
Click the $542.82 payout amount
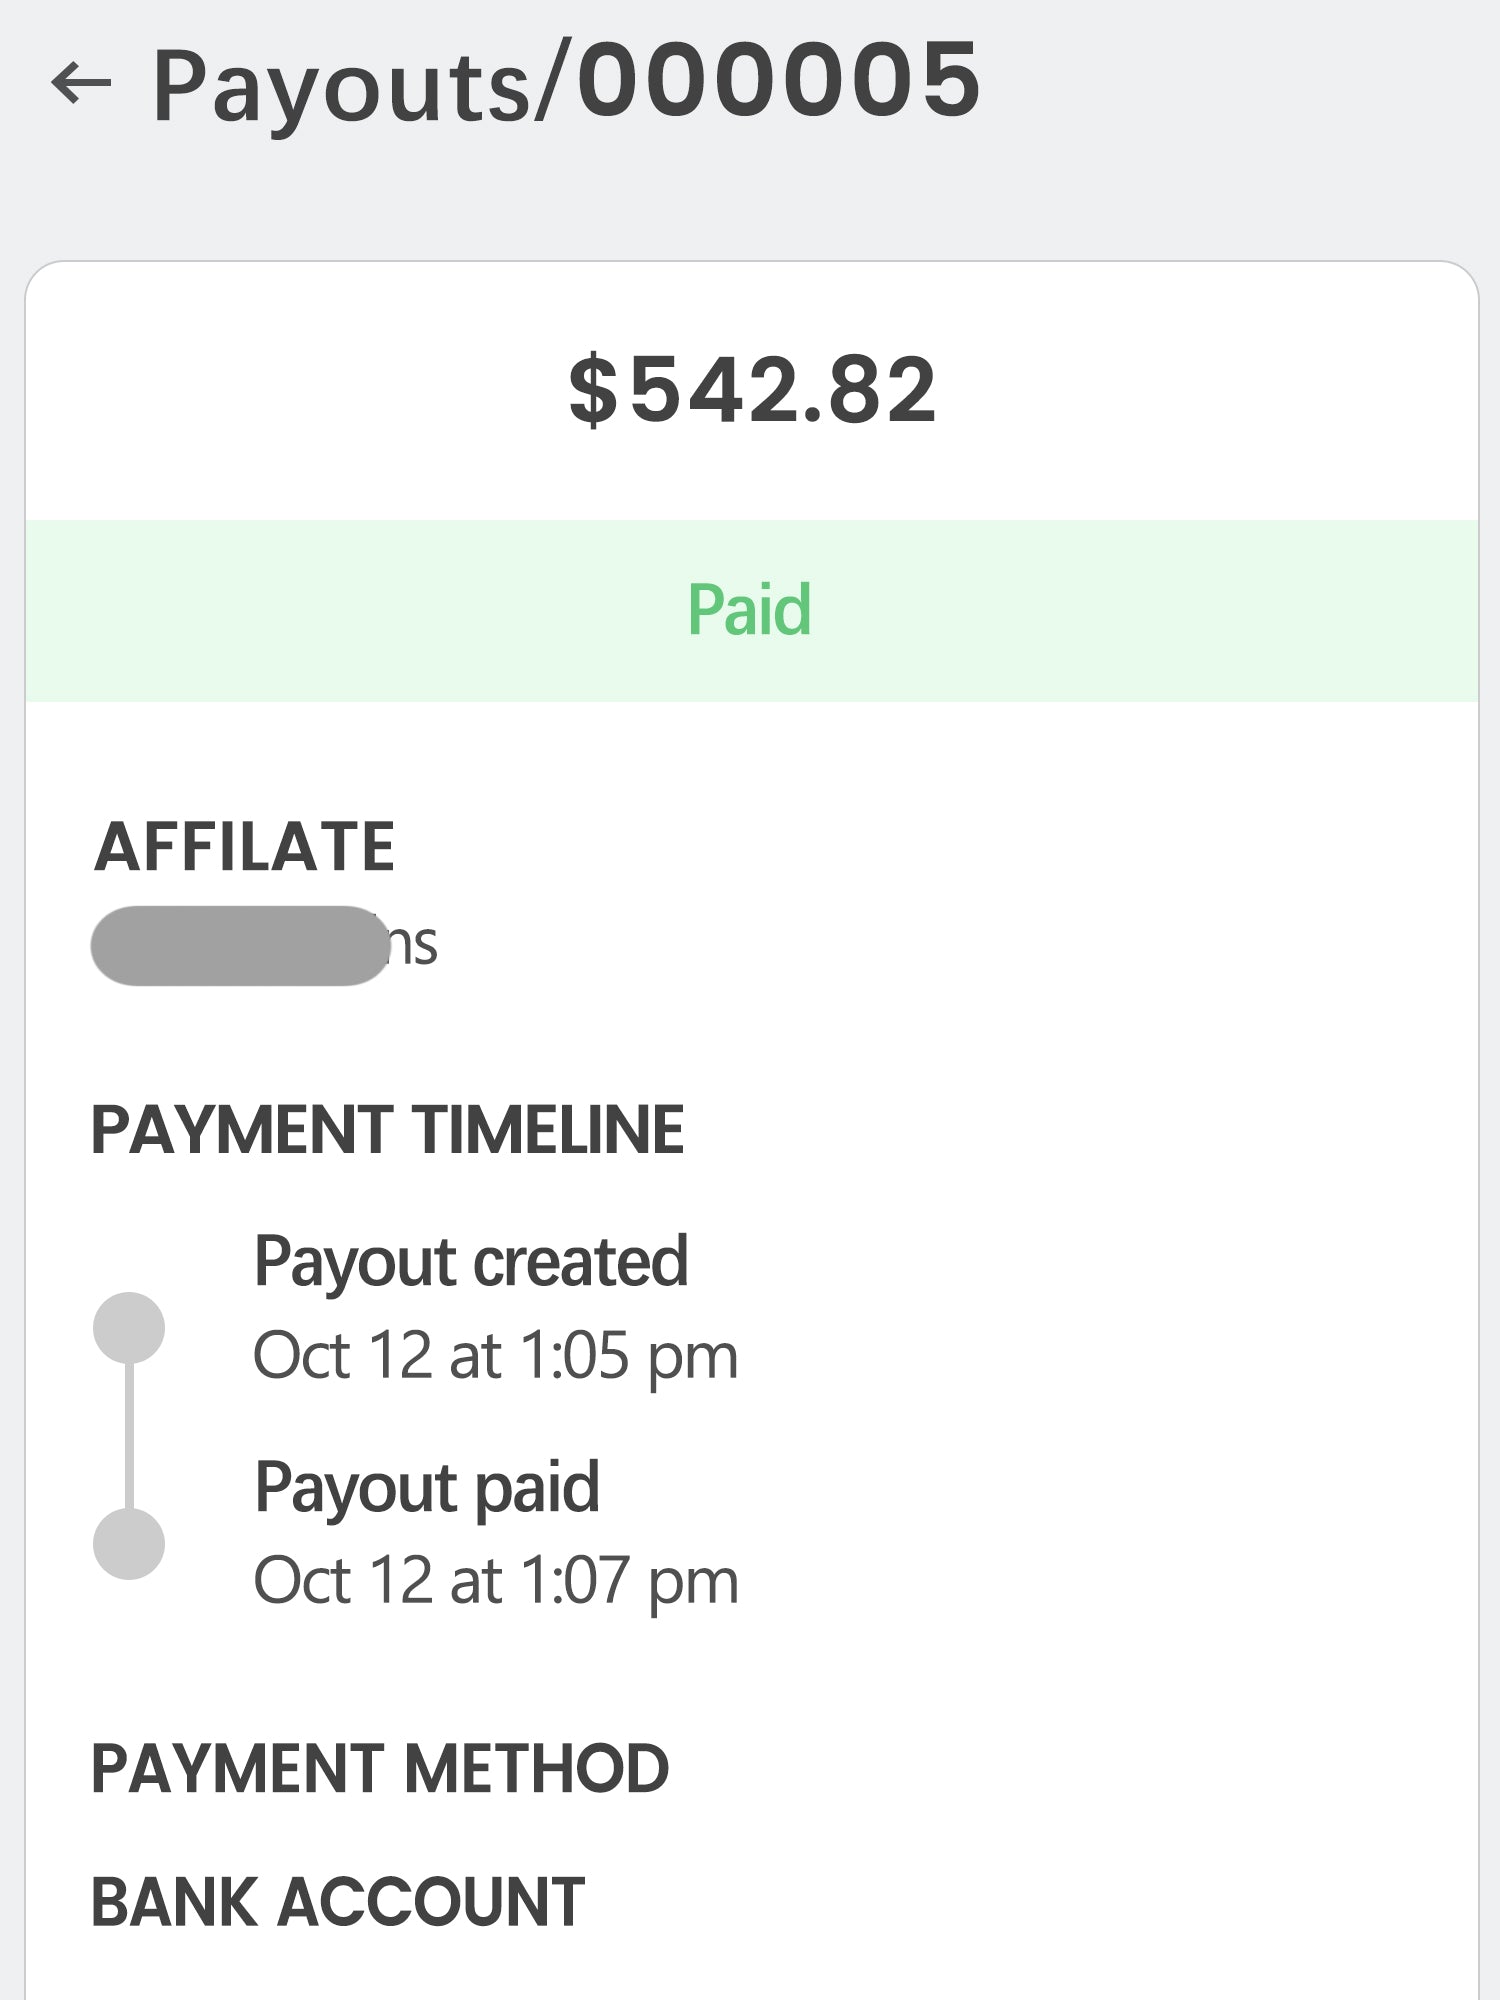pyautogui.click(x=752, y=390)
